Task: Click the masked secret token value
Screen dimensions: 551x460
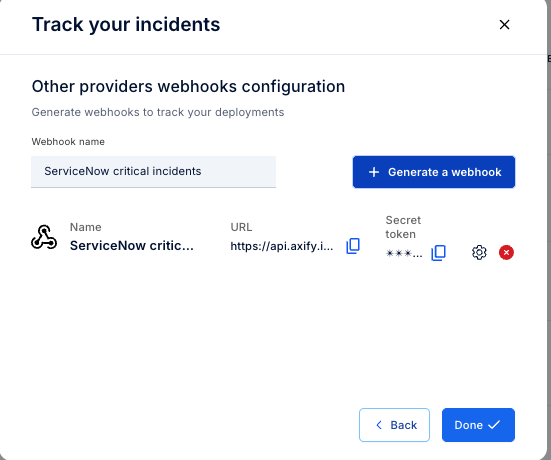Action: 404,253
